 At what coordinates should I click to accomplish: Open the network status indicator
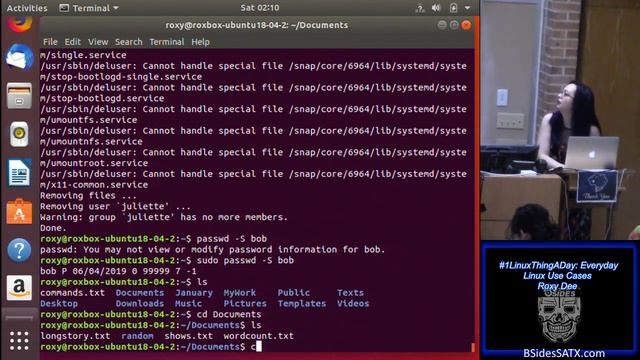(420, 8)
